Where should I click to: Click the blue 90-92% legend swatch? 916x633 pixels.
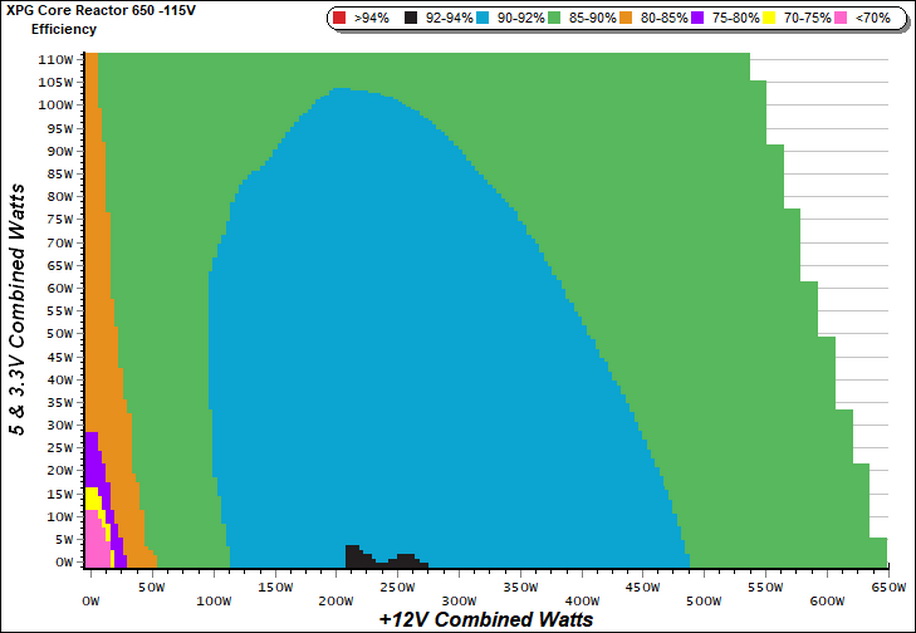pos(483,18)
